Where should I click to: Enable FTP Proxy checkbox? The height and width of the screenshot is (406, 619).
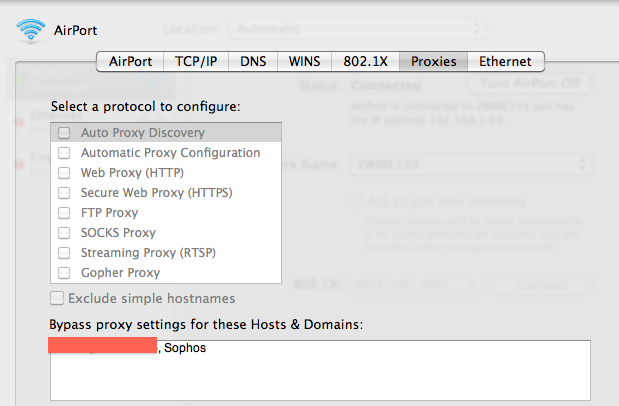64,213
